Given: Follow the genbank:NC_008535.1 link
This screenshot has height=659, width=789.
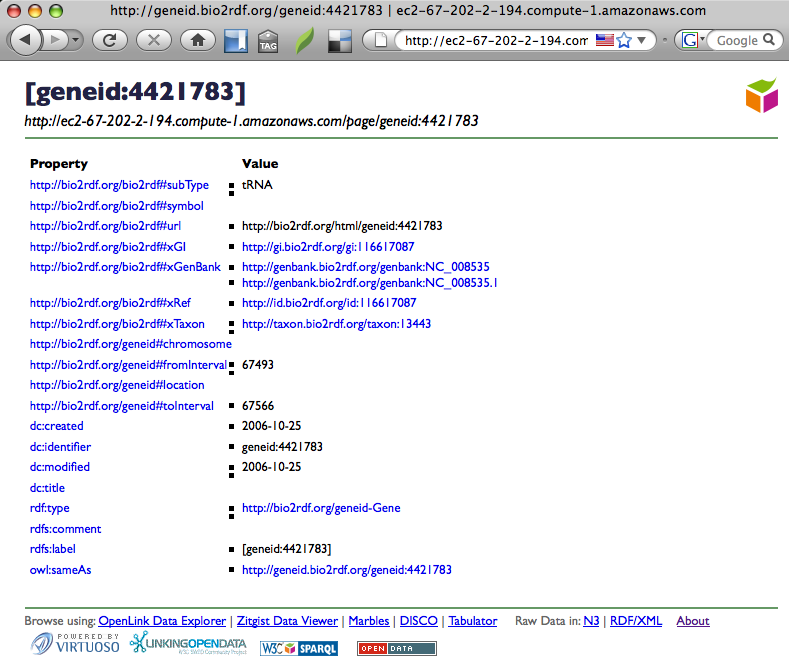Looking at the screenshot, I should tap(370, 282).
